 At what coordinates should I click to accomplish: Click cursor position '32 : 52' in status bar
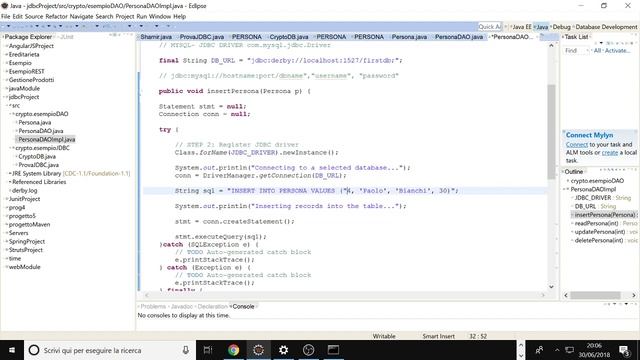(x=478, y=336)
